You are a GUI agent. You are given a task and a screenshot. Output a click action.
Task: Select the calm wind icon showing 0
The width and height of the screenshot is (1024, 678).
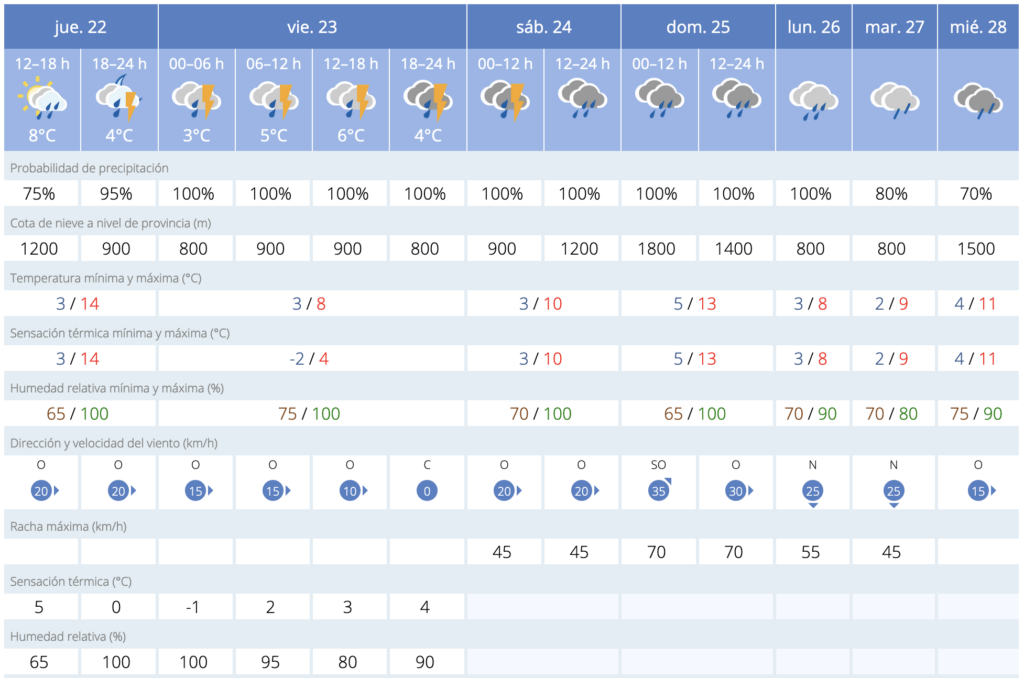pyautogui.click(x=427, y=491)
